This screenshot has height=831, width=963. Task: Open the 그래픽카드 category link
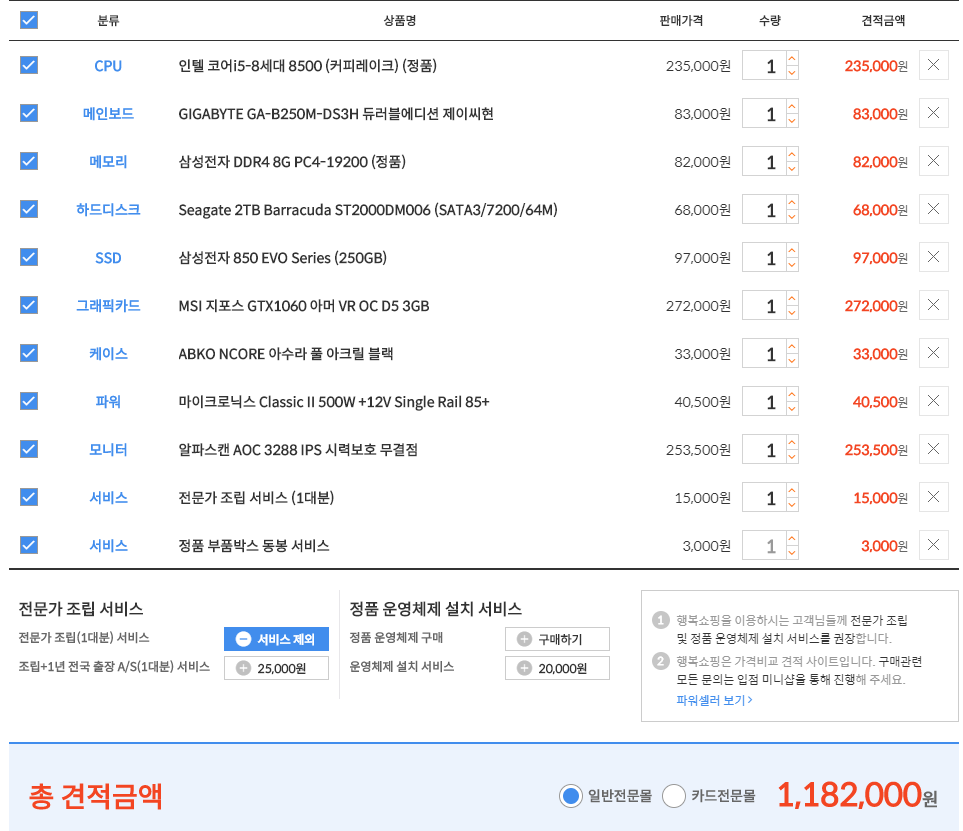tap(108, 306)
